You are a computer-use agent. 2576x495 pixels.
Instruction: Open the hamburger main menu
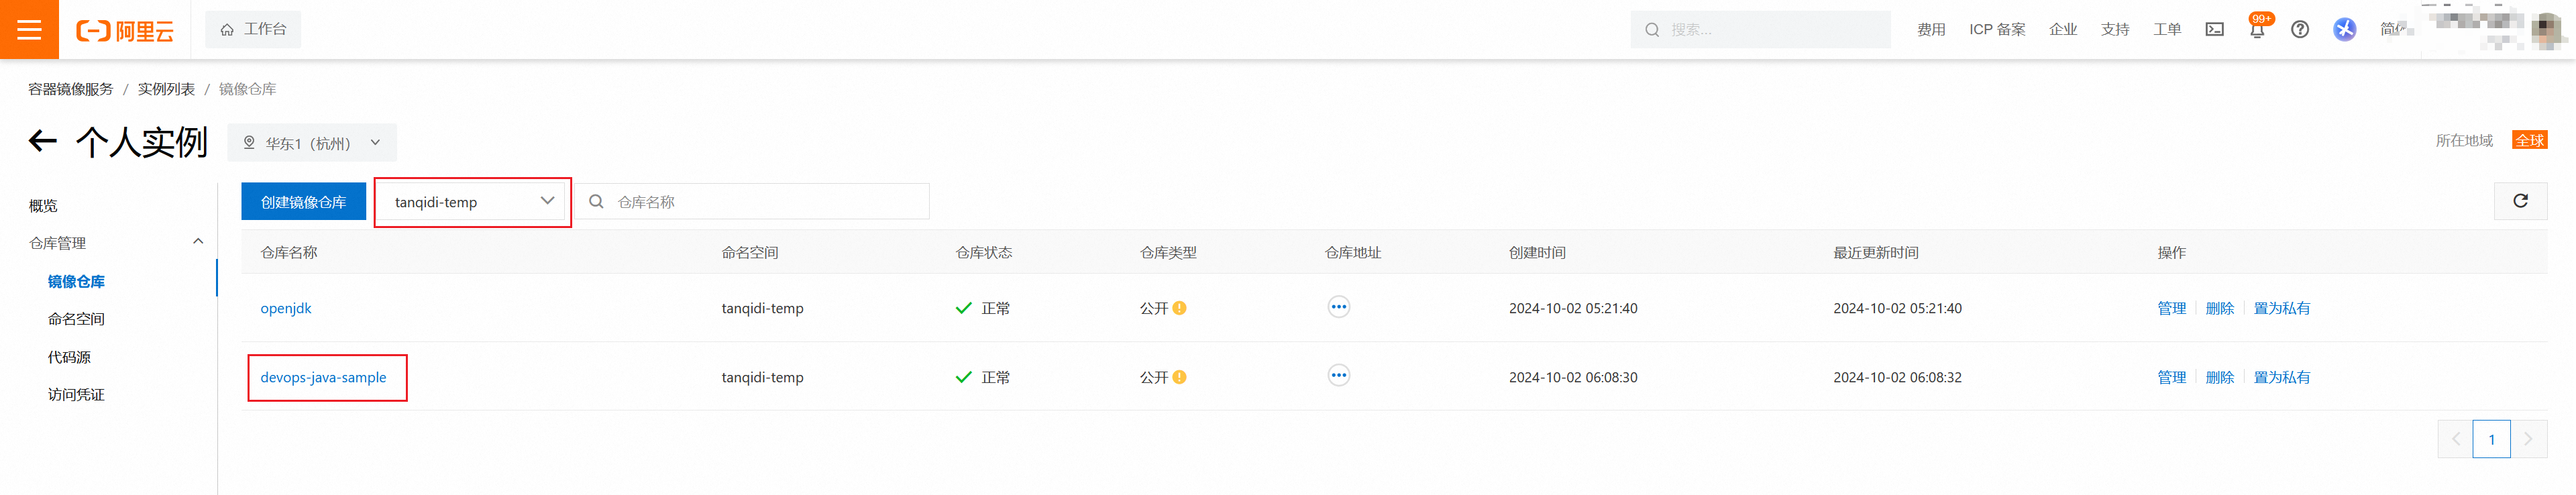point(29,29)
